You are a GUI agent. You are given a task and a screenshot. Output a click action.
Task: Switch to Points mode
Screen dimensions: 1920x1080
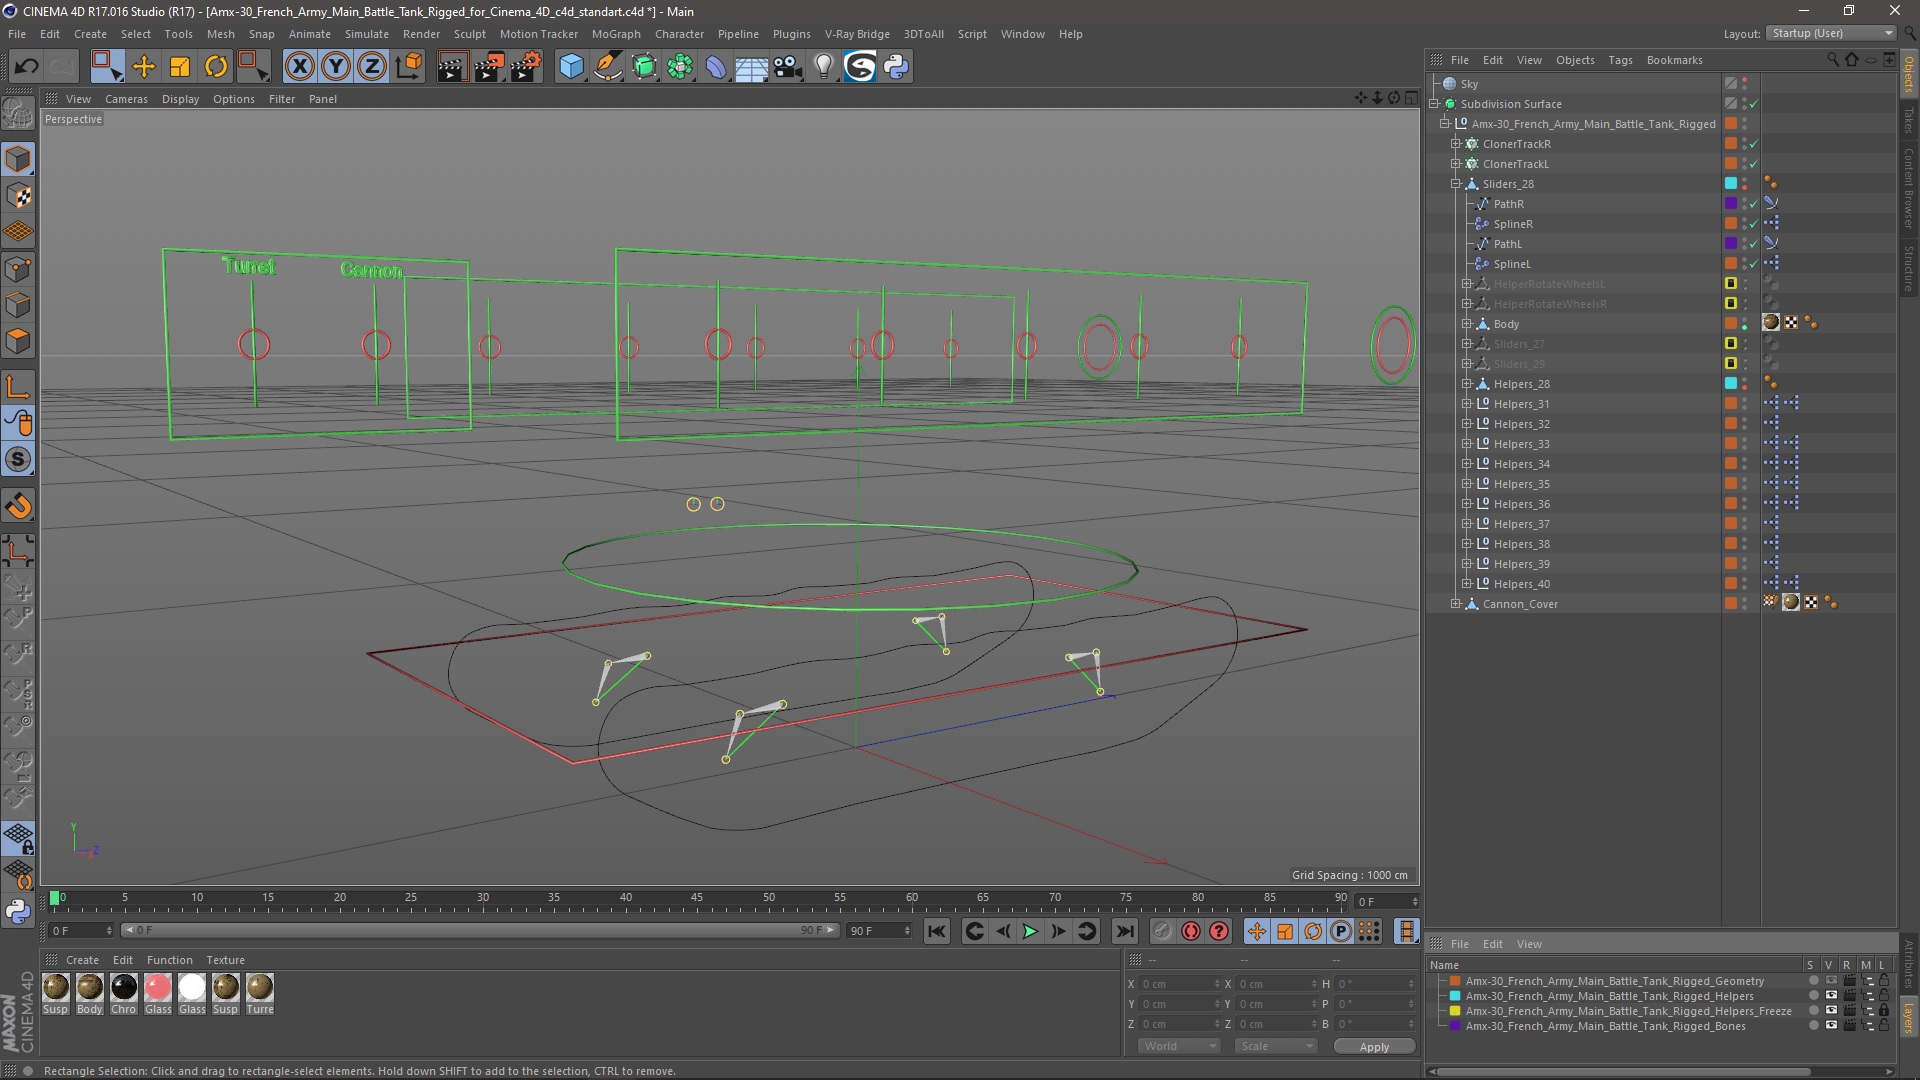click(18, 269)
